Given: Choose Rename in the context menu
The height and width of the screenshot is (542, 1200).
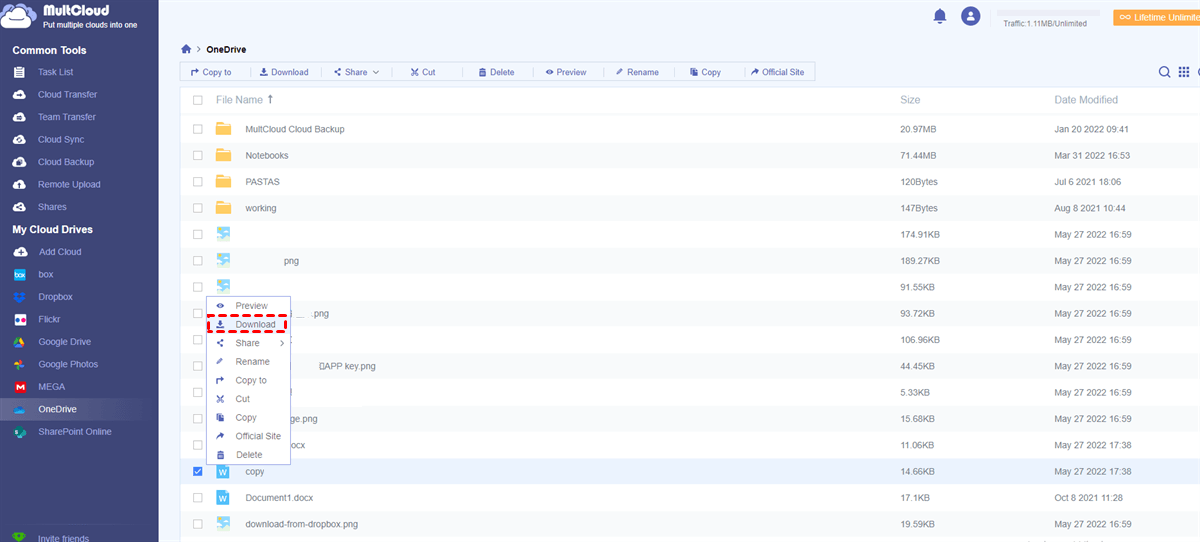Looking at the screenshot, I should (249, 362).
